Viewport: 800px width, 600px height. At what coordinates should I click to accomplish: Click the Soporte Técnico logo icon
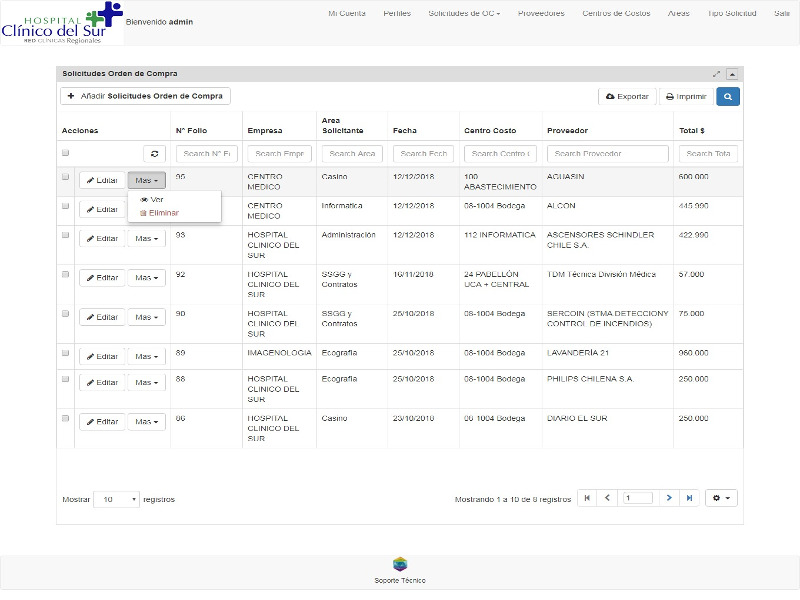point(400,564)
